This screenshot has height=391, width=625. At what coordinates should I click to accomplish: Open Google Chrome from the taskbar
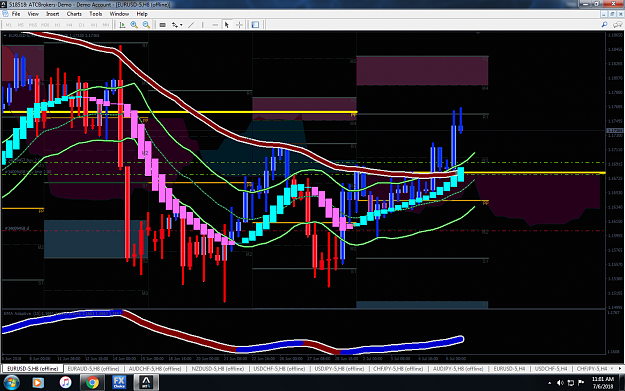pos(92,383)
